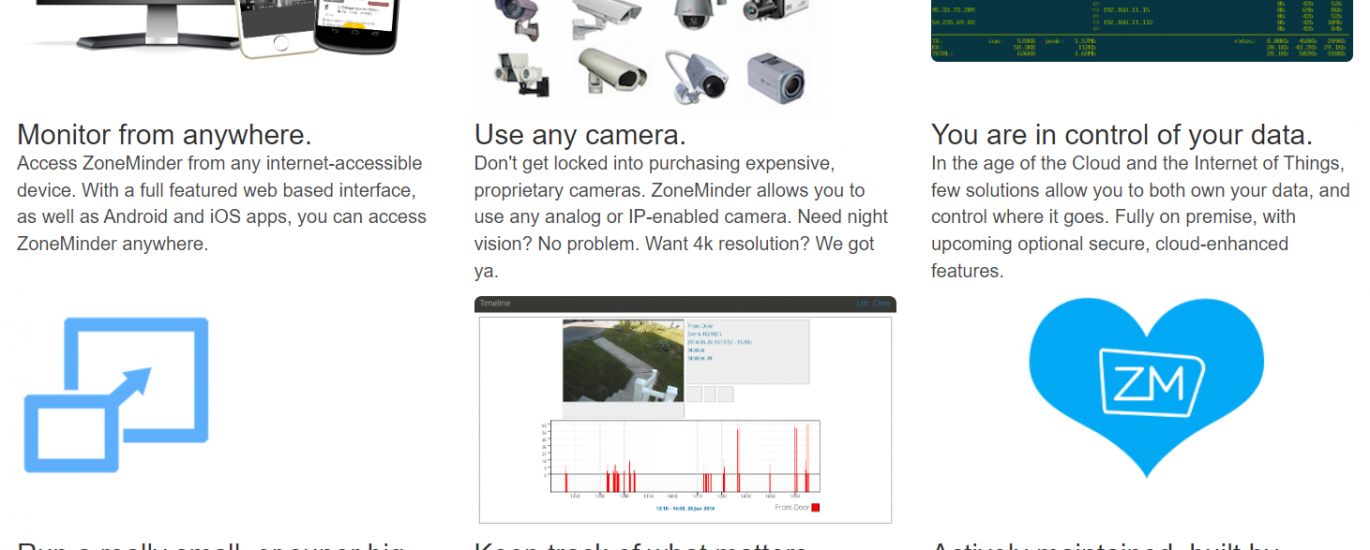Click the white smartphone in devices image

tap(274, 28)
